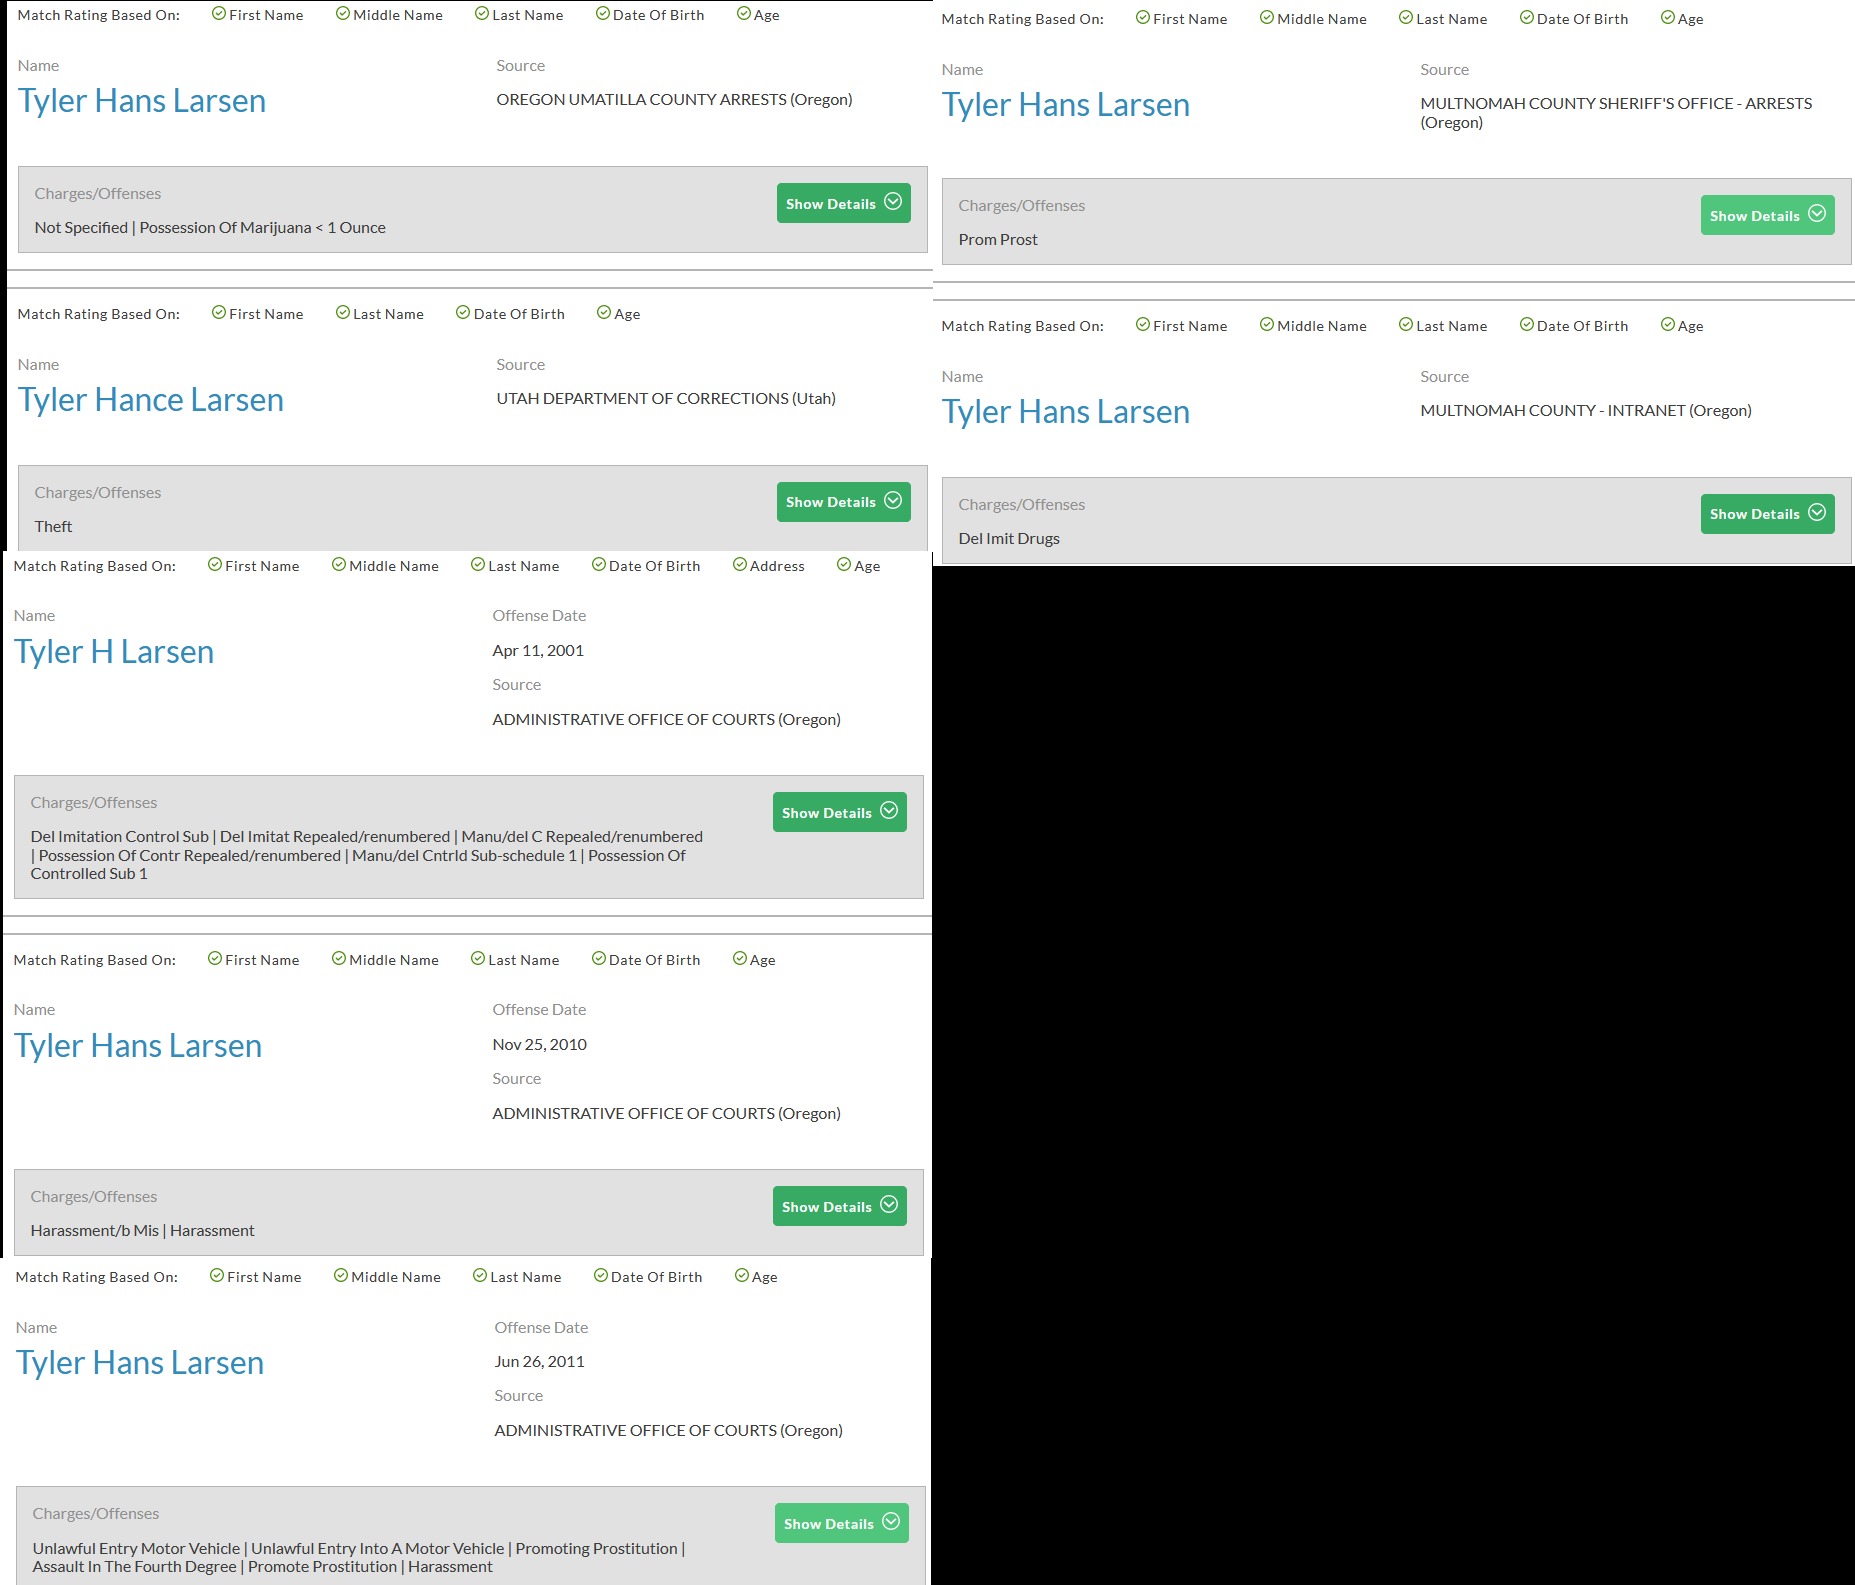Click chevron icon on Del Imit Drugs details
Screen dimensions: 1855x1585
point(1817,513)
